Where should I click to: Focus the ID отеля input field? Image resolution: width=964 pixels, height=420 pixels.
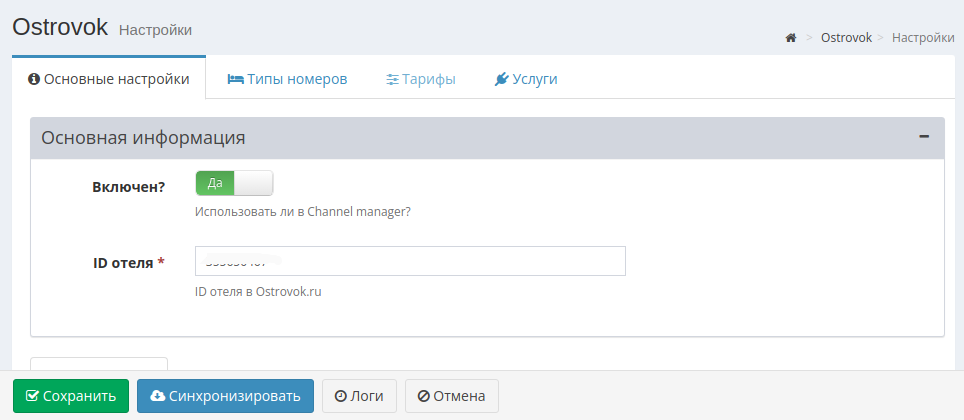(410, 261)
